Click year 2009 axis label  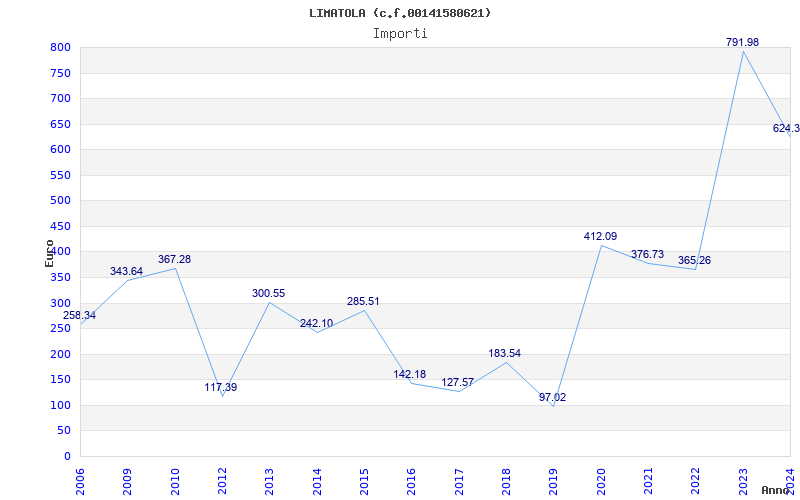pos(128,482)
